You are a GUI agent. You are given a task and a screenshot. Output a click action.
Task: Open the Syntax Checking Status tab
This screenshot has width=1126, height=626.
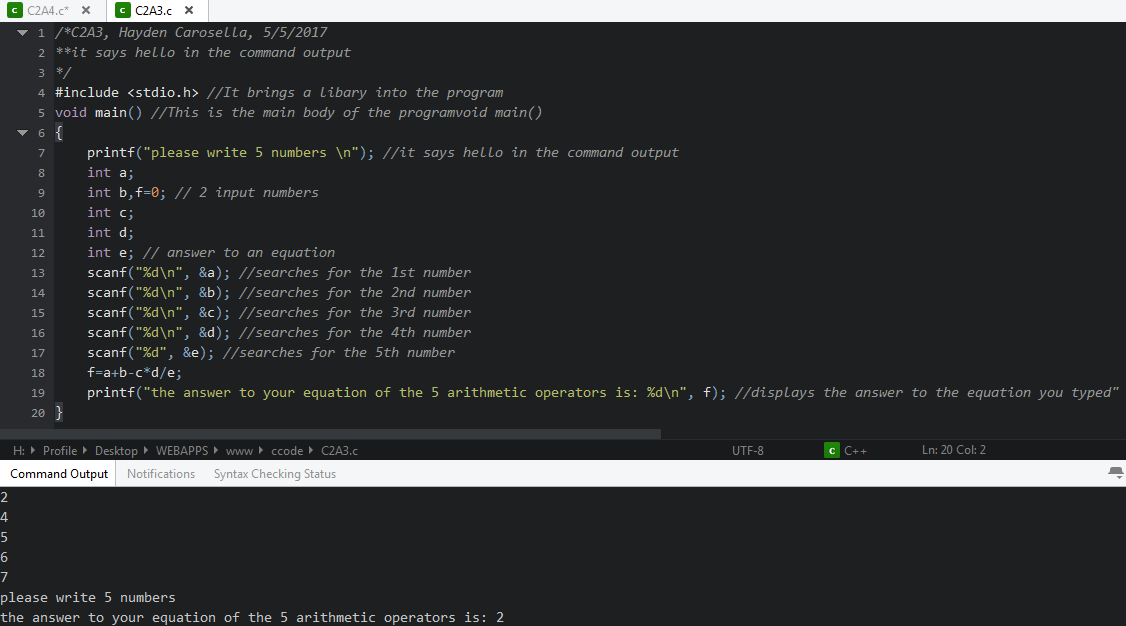point(274,473)
